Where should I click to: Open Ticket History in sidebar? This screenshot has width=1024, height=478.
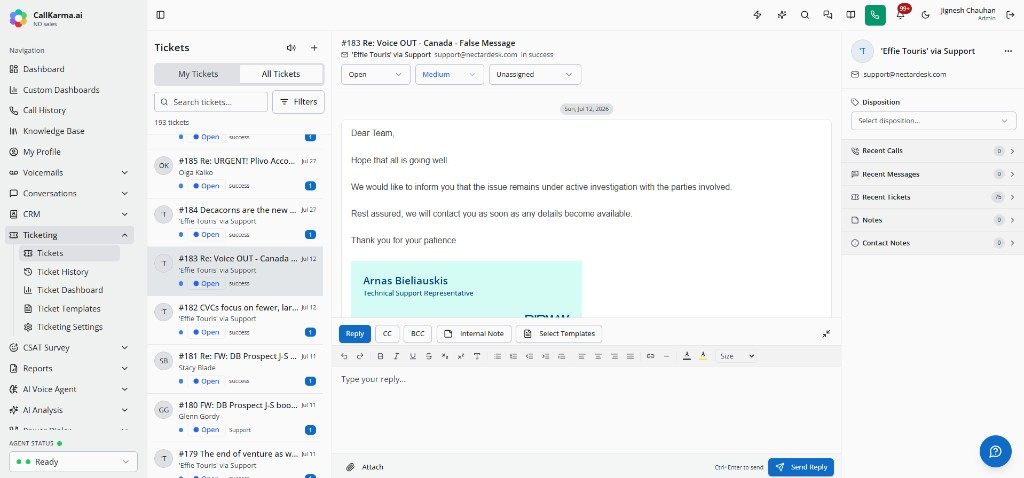pyautogui.click(x=69, y=272)
